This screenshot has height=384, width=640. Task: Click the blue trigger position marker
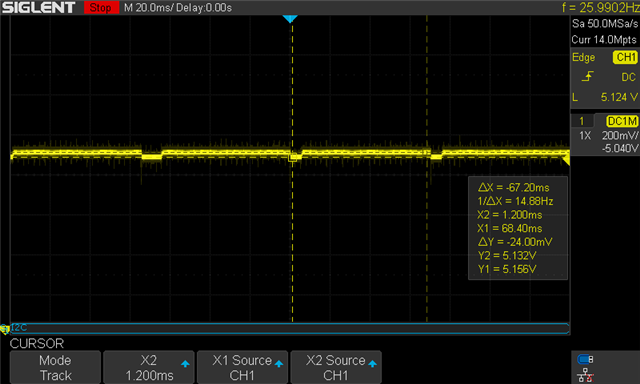(x=290, y=19)
